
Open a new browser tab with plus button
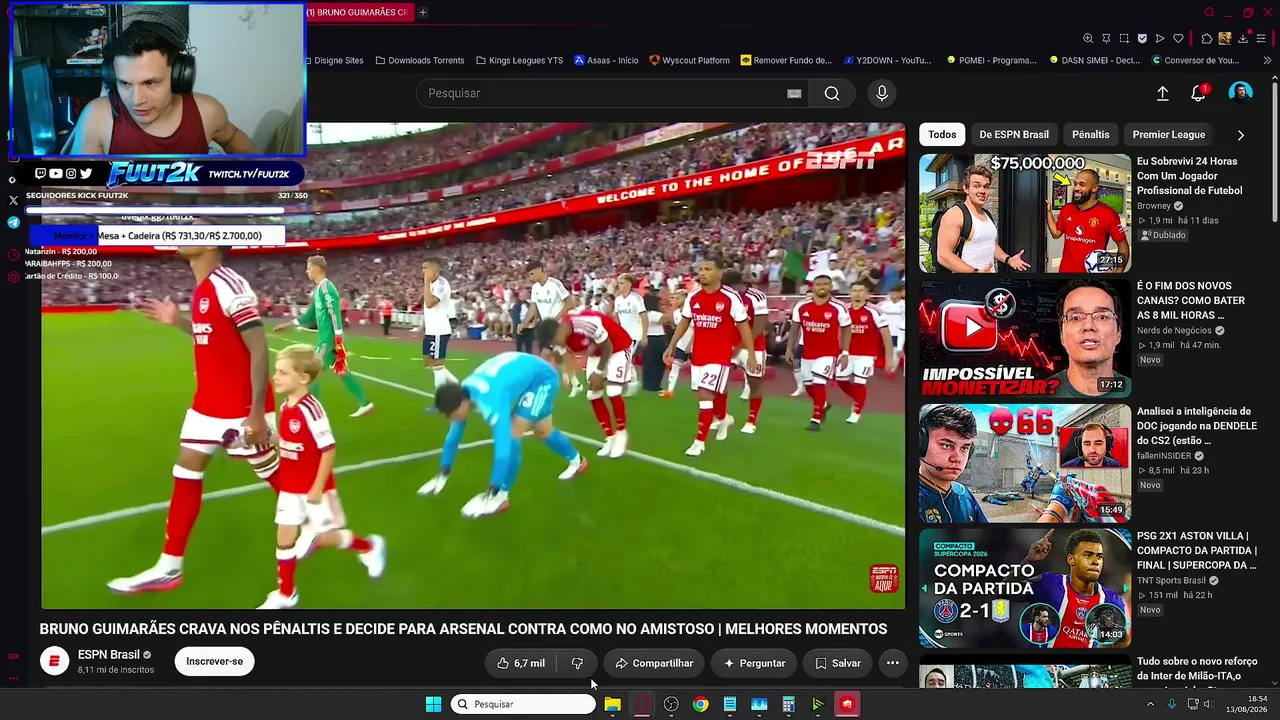[x=423, y=12]
